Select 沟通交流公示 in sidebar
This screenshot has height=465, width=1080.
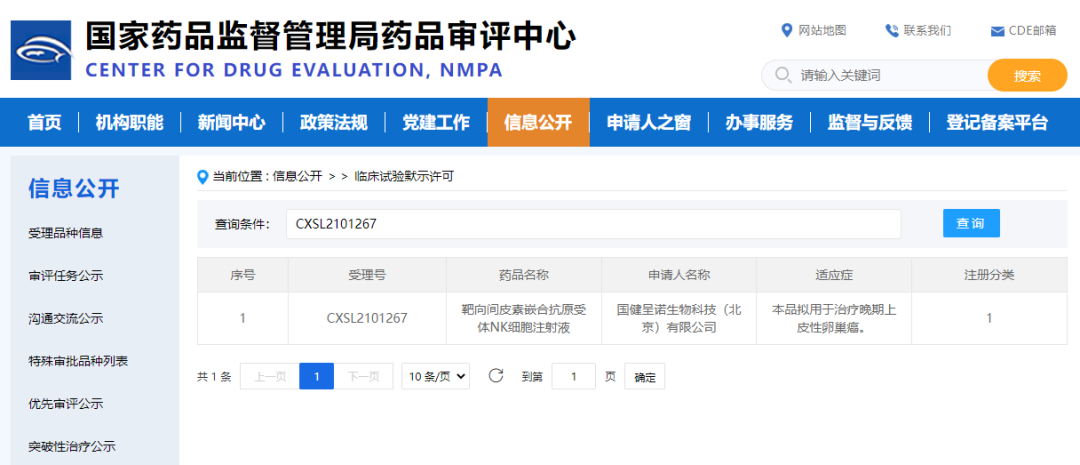pos(65,318)
